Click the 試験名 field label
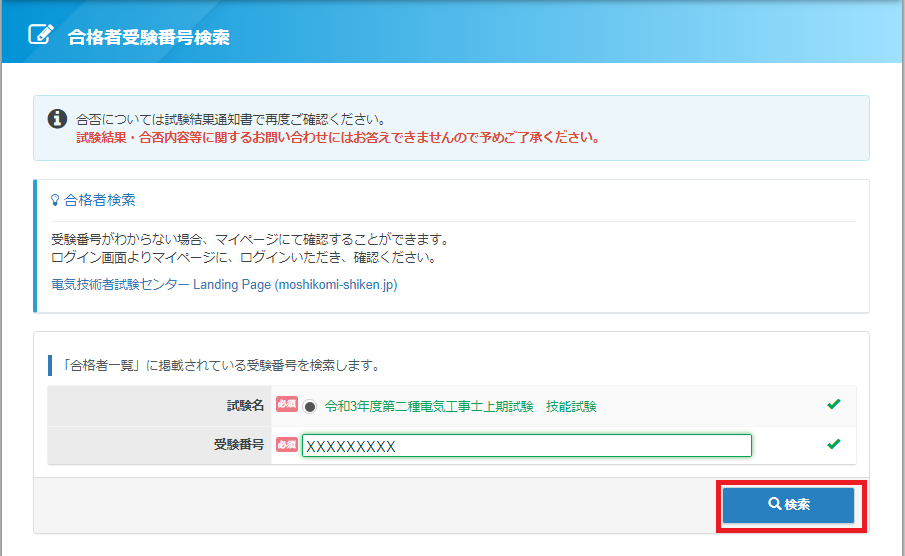 (x=245, y=406)
